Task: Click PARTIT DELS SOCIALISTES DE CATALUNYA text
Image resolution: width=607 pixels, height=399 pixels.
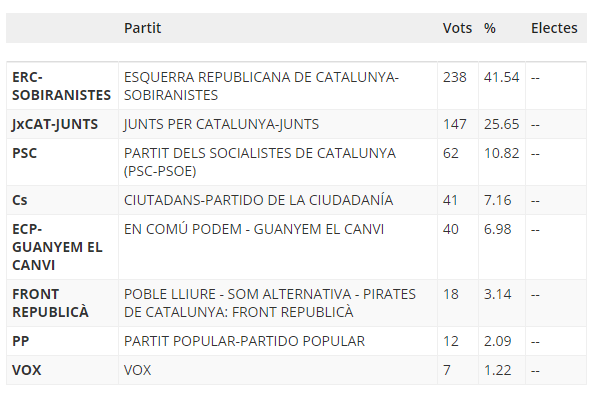Action: [x=260, y=153]
